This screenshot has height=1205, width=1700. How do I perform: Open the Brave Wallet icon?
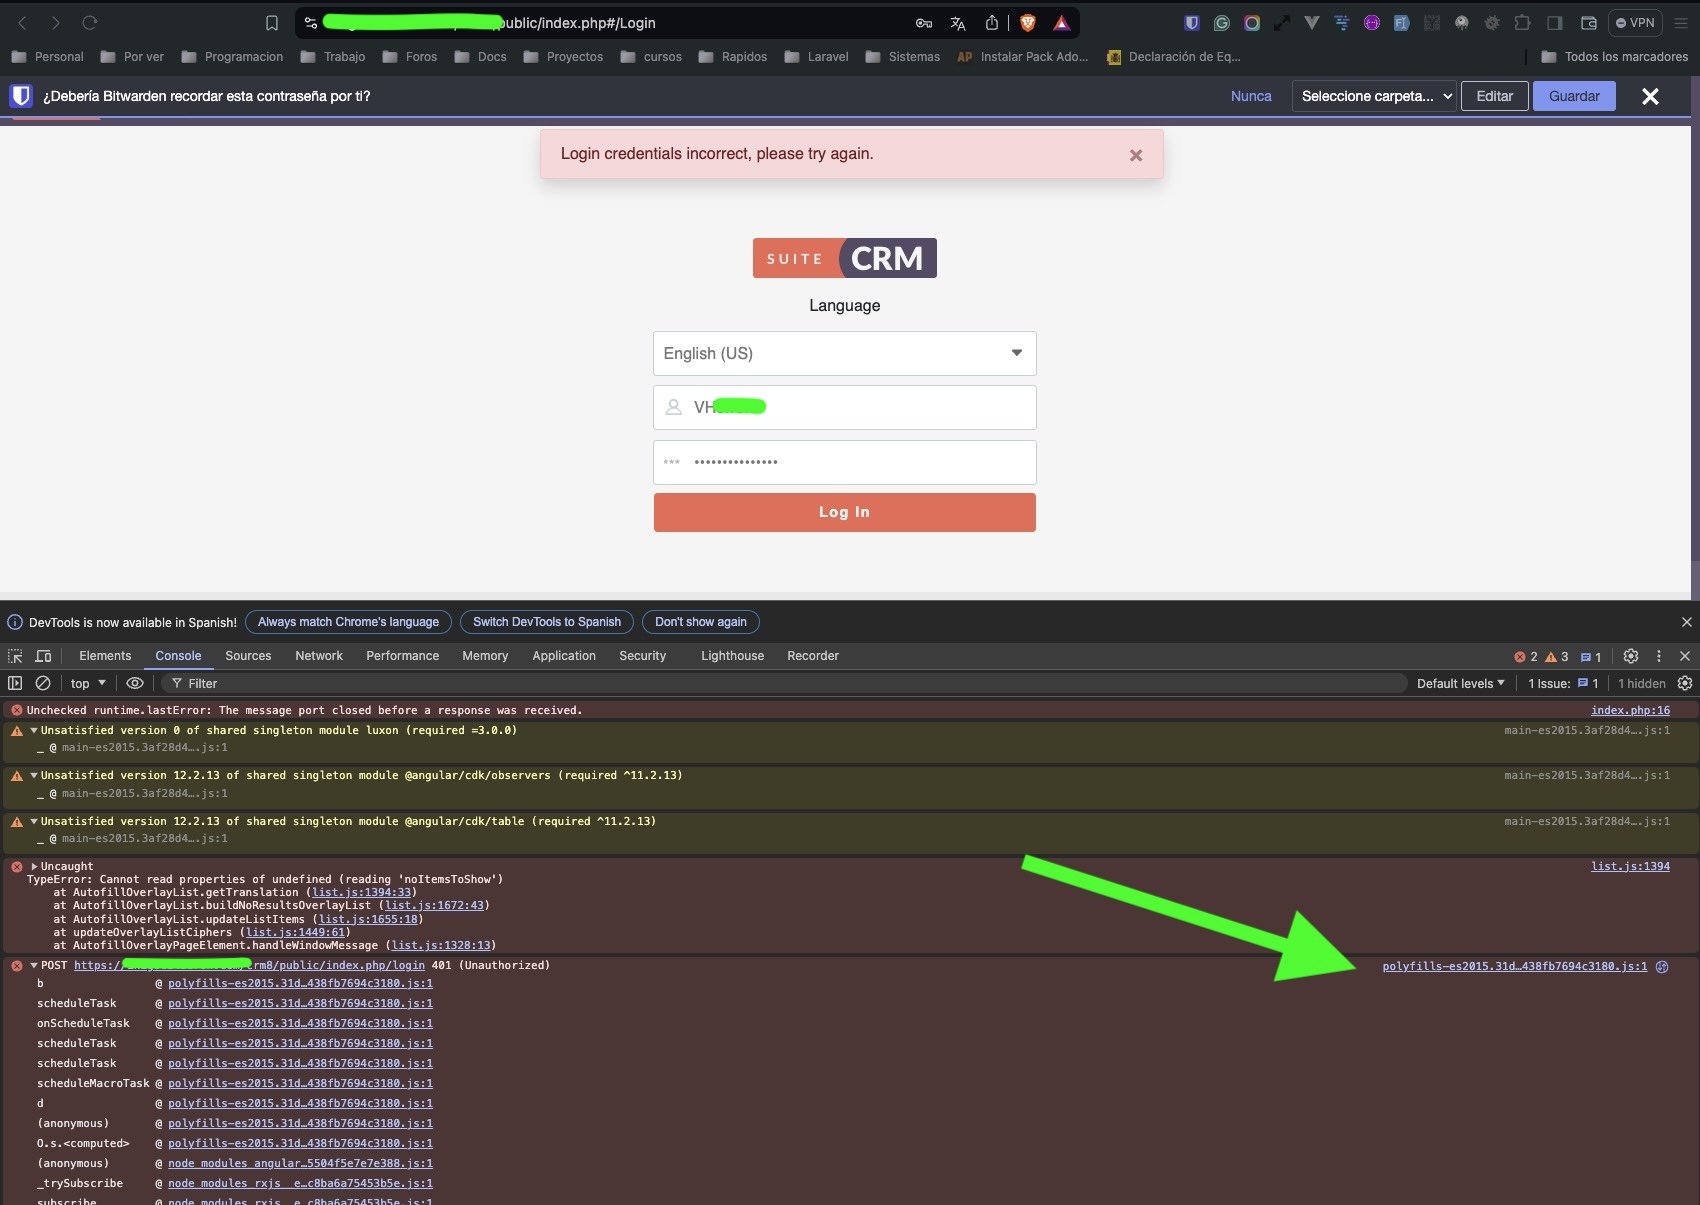coord(1588,22)
